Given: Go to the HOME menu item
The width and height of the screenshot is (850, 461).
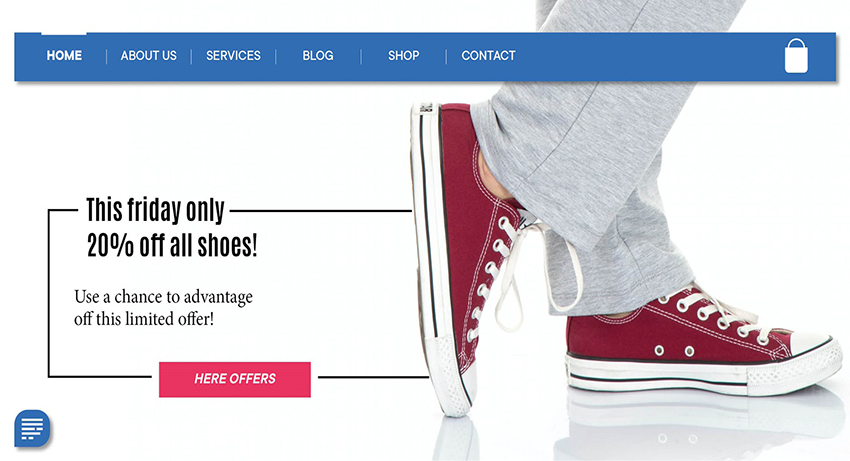Looking at the screenshot, I should [64, 55].
